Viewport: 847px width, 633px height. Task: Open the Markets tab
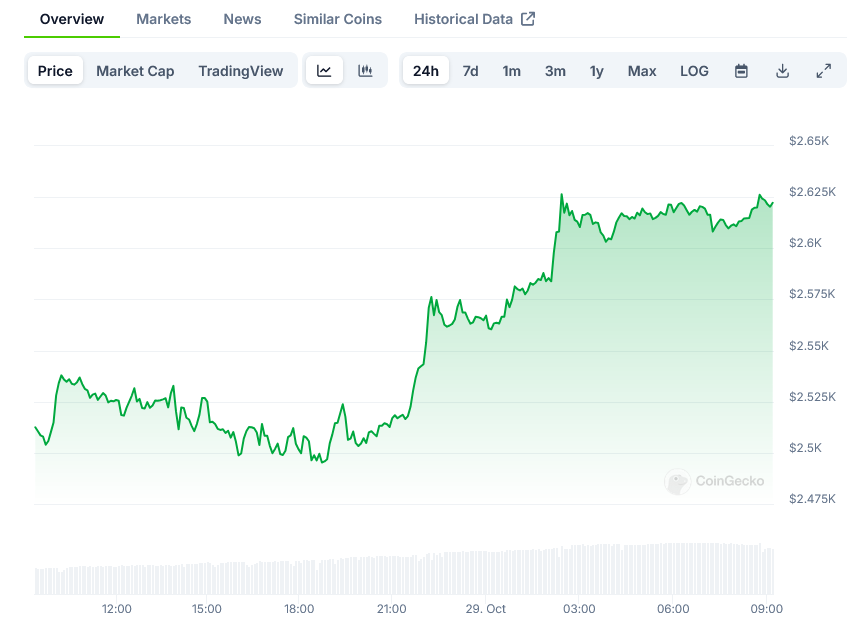[x=163, y=19]
